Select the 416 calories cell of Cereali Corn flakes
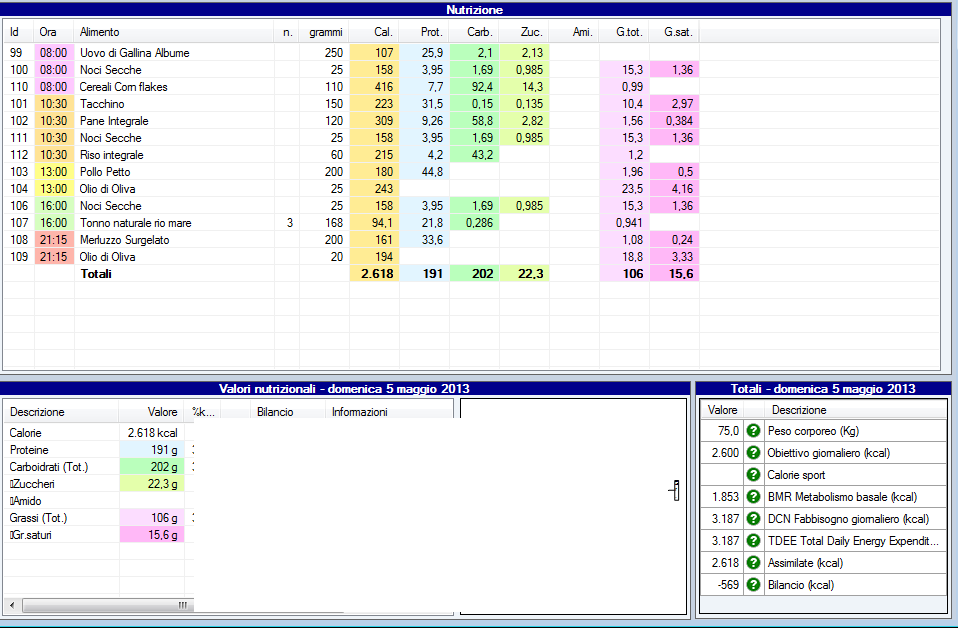The height and width of the screenshot is (630, 958). [374, 87]
